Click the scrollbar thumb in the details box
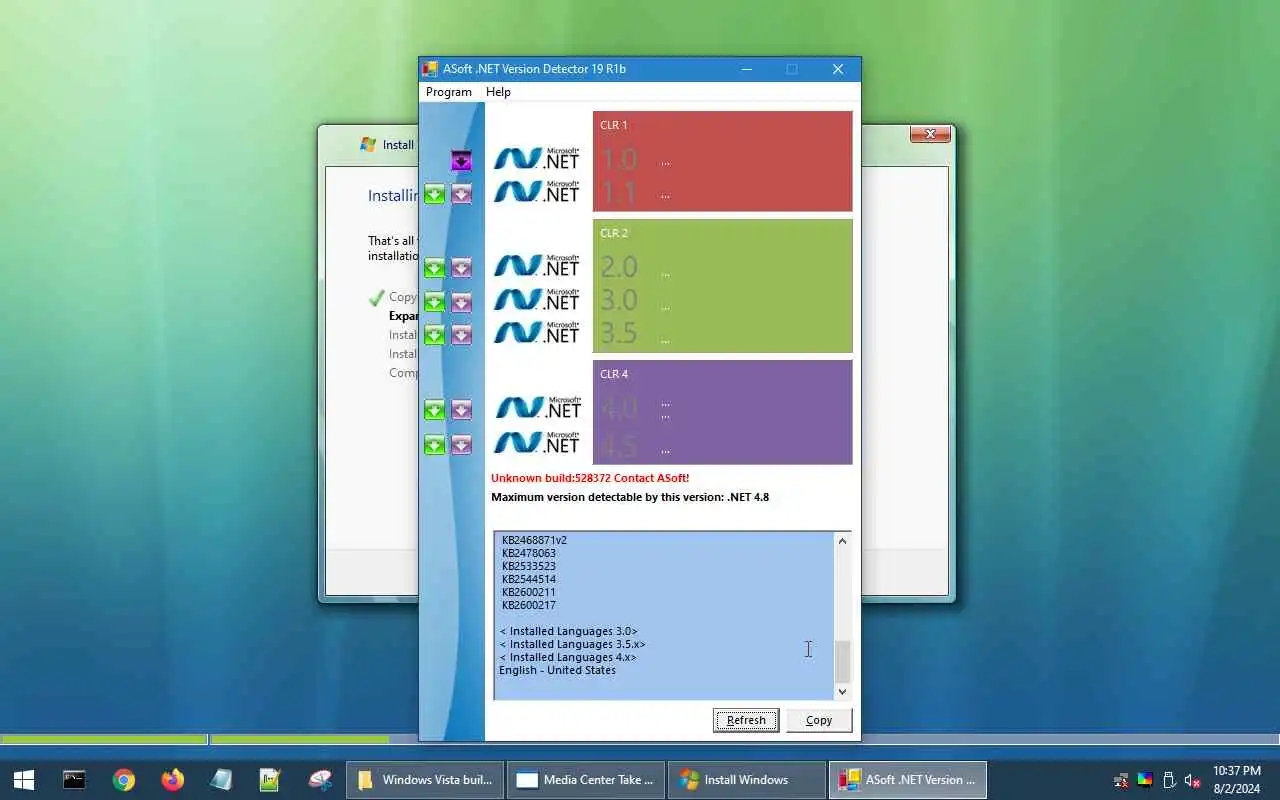Image resolution: width=1280 pixels, height=800 pixels. coord(842,660)
